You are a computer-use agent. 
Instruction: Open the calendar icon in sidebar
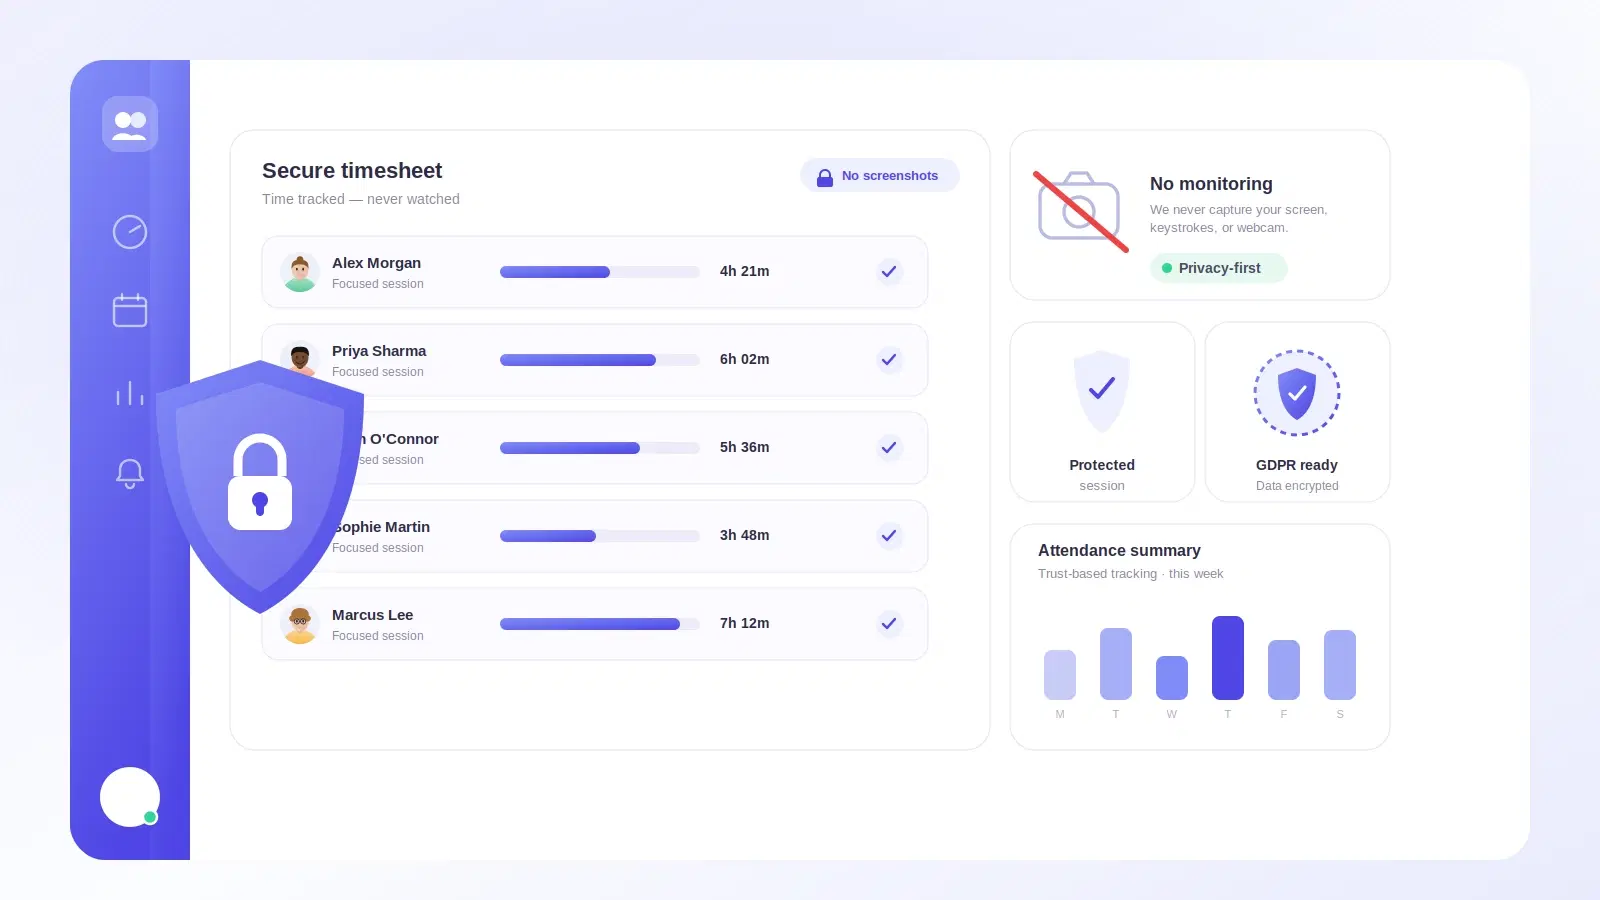(x=130, y=310)
